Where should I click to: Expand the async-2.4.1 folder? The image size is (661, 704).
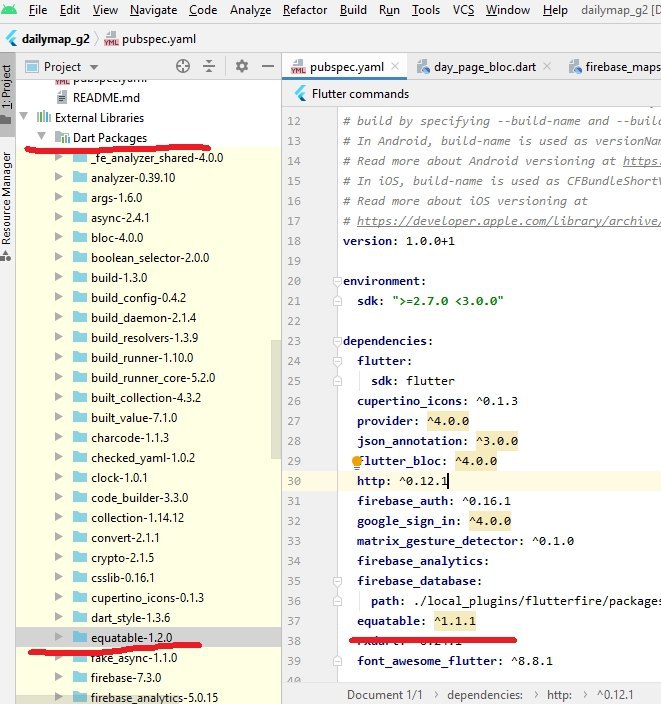(x=58, y=216)
